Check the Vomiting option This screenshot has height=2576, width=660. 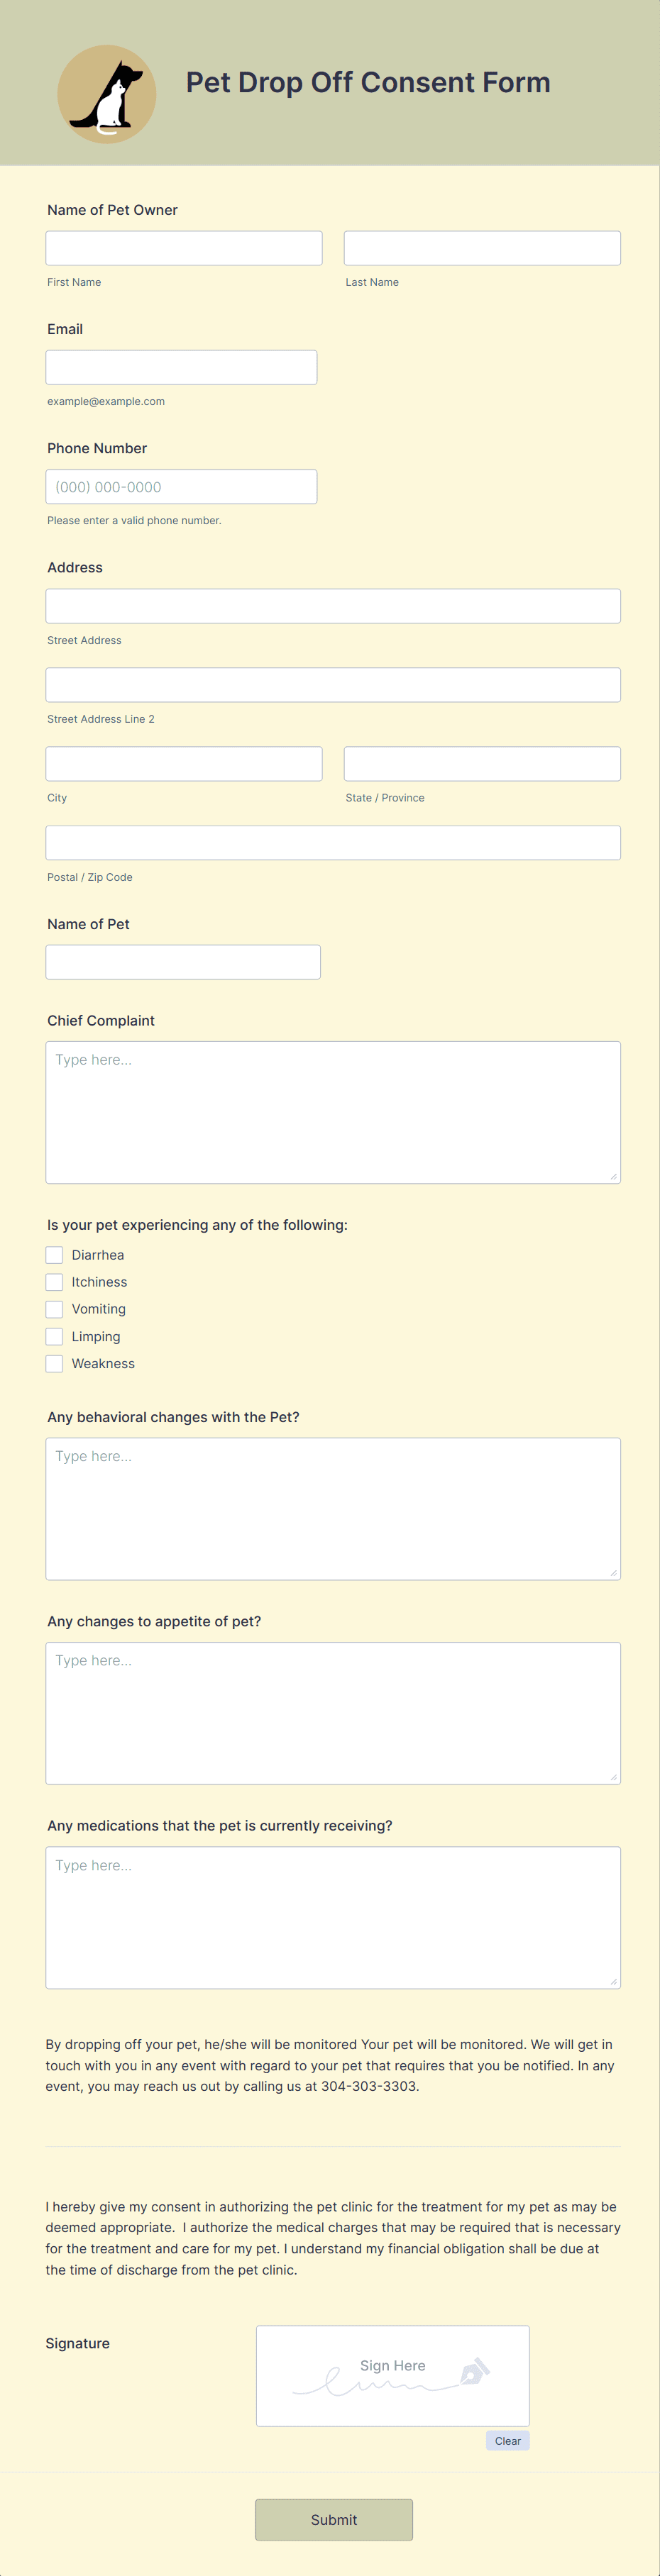click(x=54, y=1308)
